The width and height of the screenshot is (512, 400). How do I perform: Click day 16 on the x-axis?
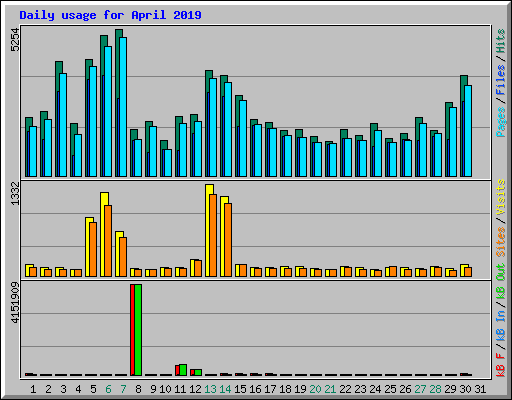point(255,389)
